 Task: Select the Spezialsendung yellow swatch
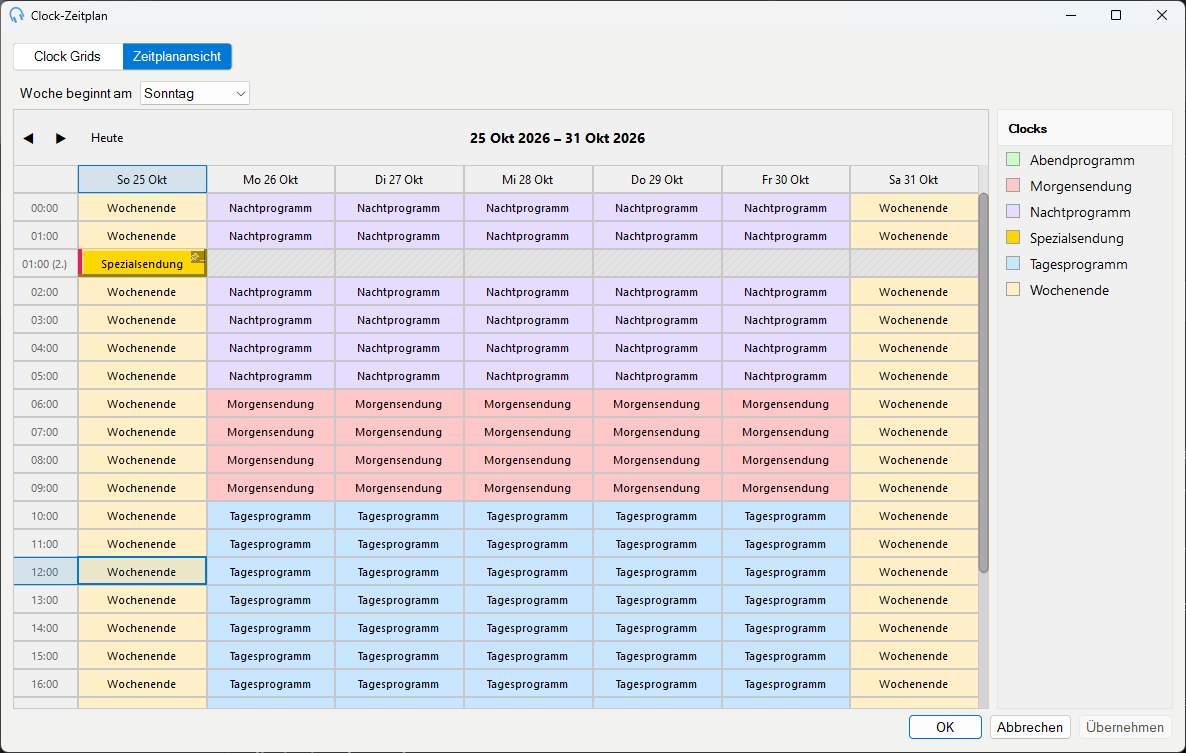tap(1014, 237)
